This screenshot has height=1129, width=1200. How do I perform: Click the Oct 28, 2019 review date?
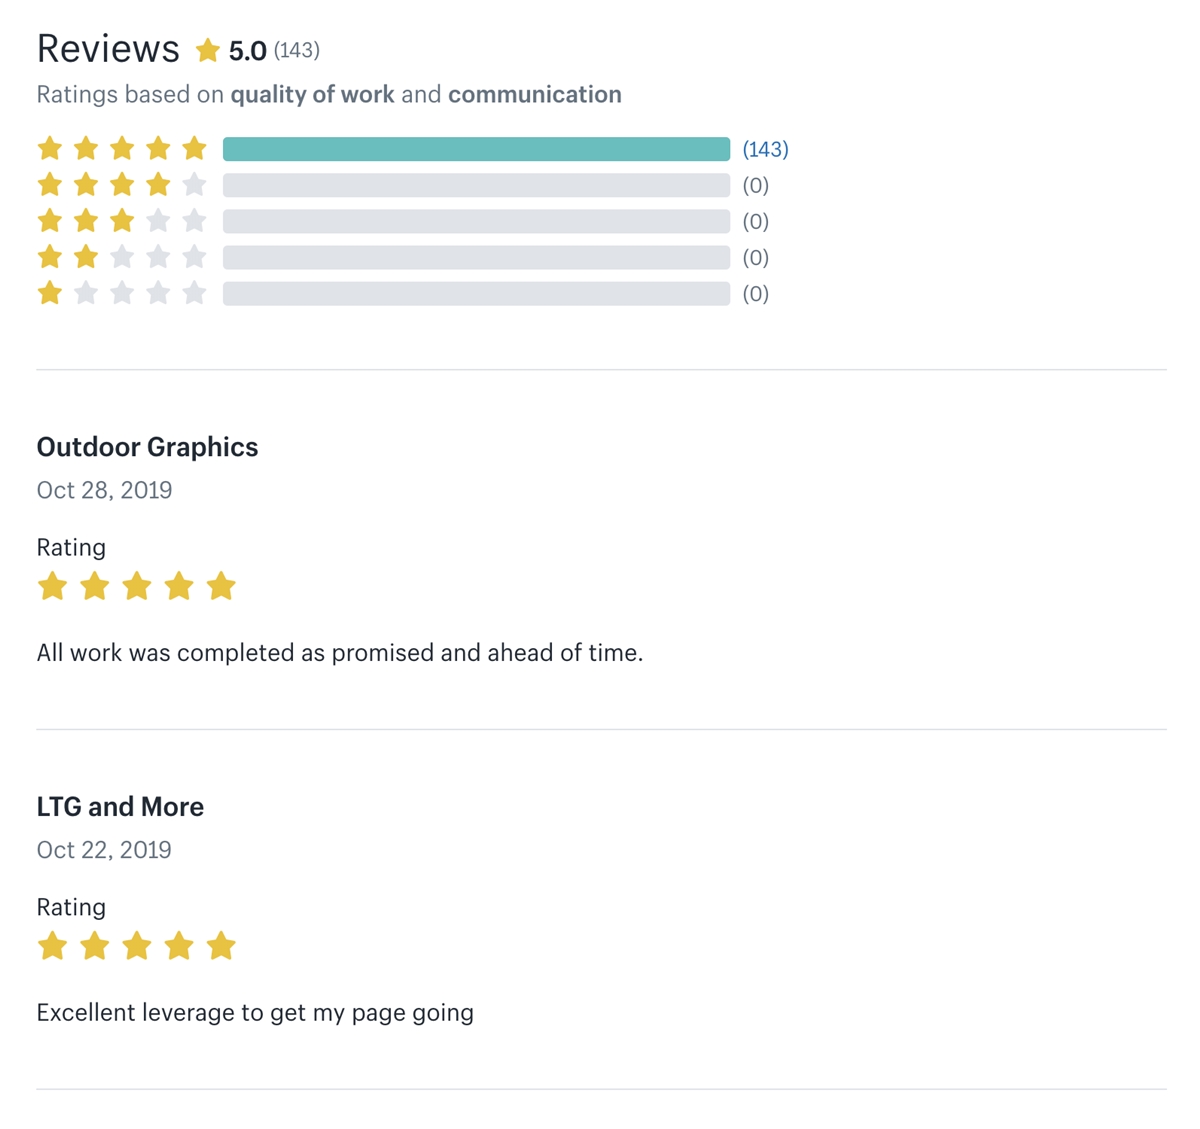point(104,490)
